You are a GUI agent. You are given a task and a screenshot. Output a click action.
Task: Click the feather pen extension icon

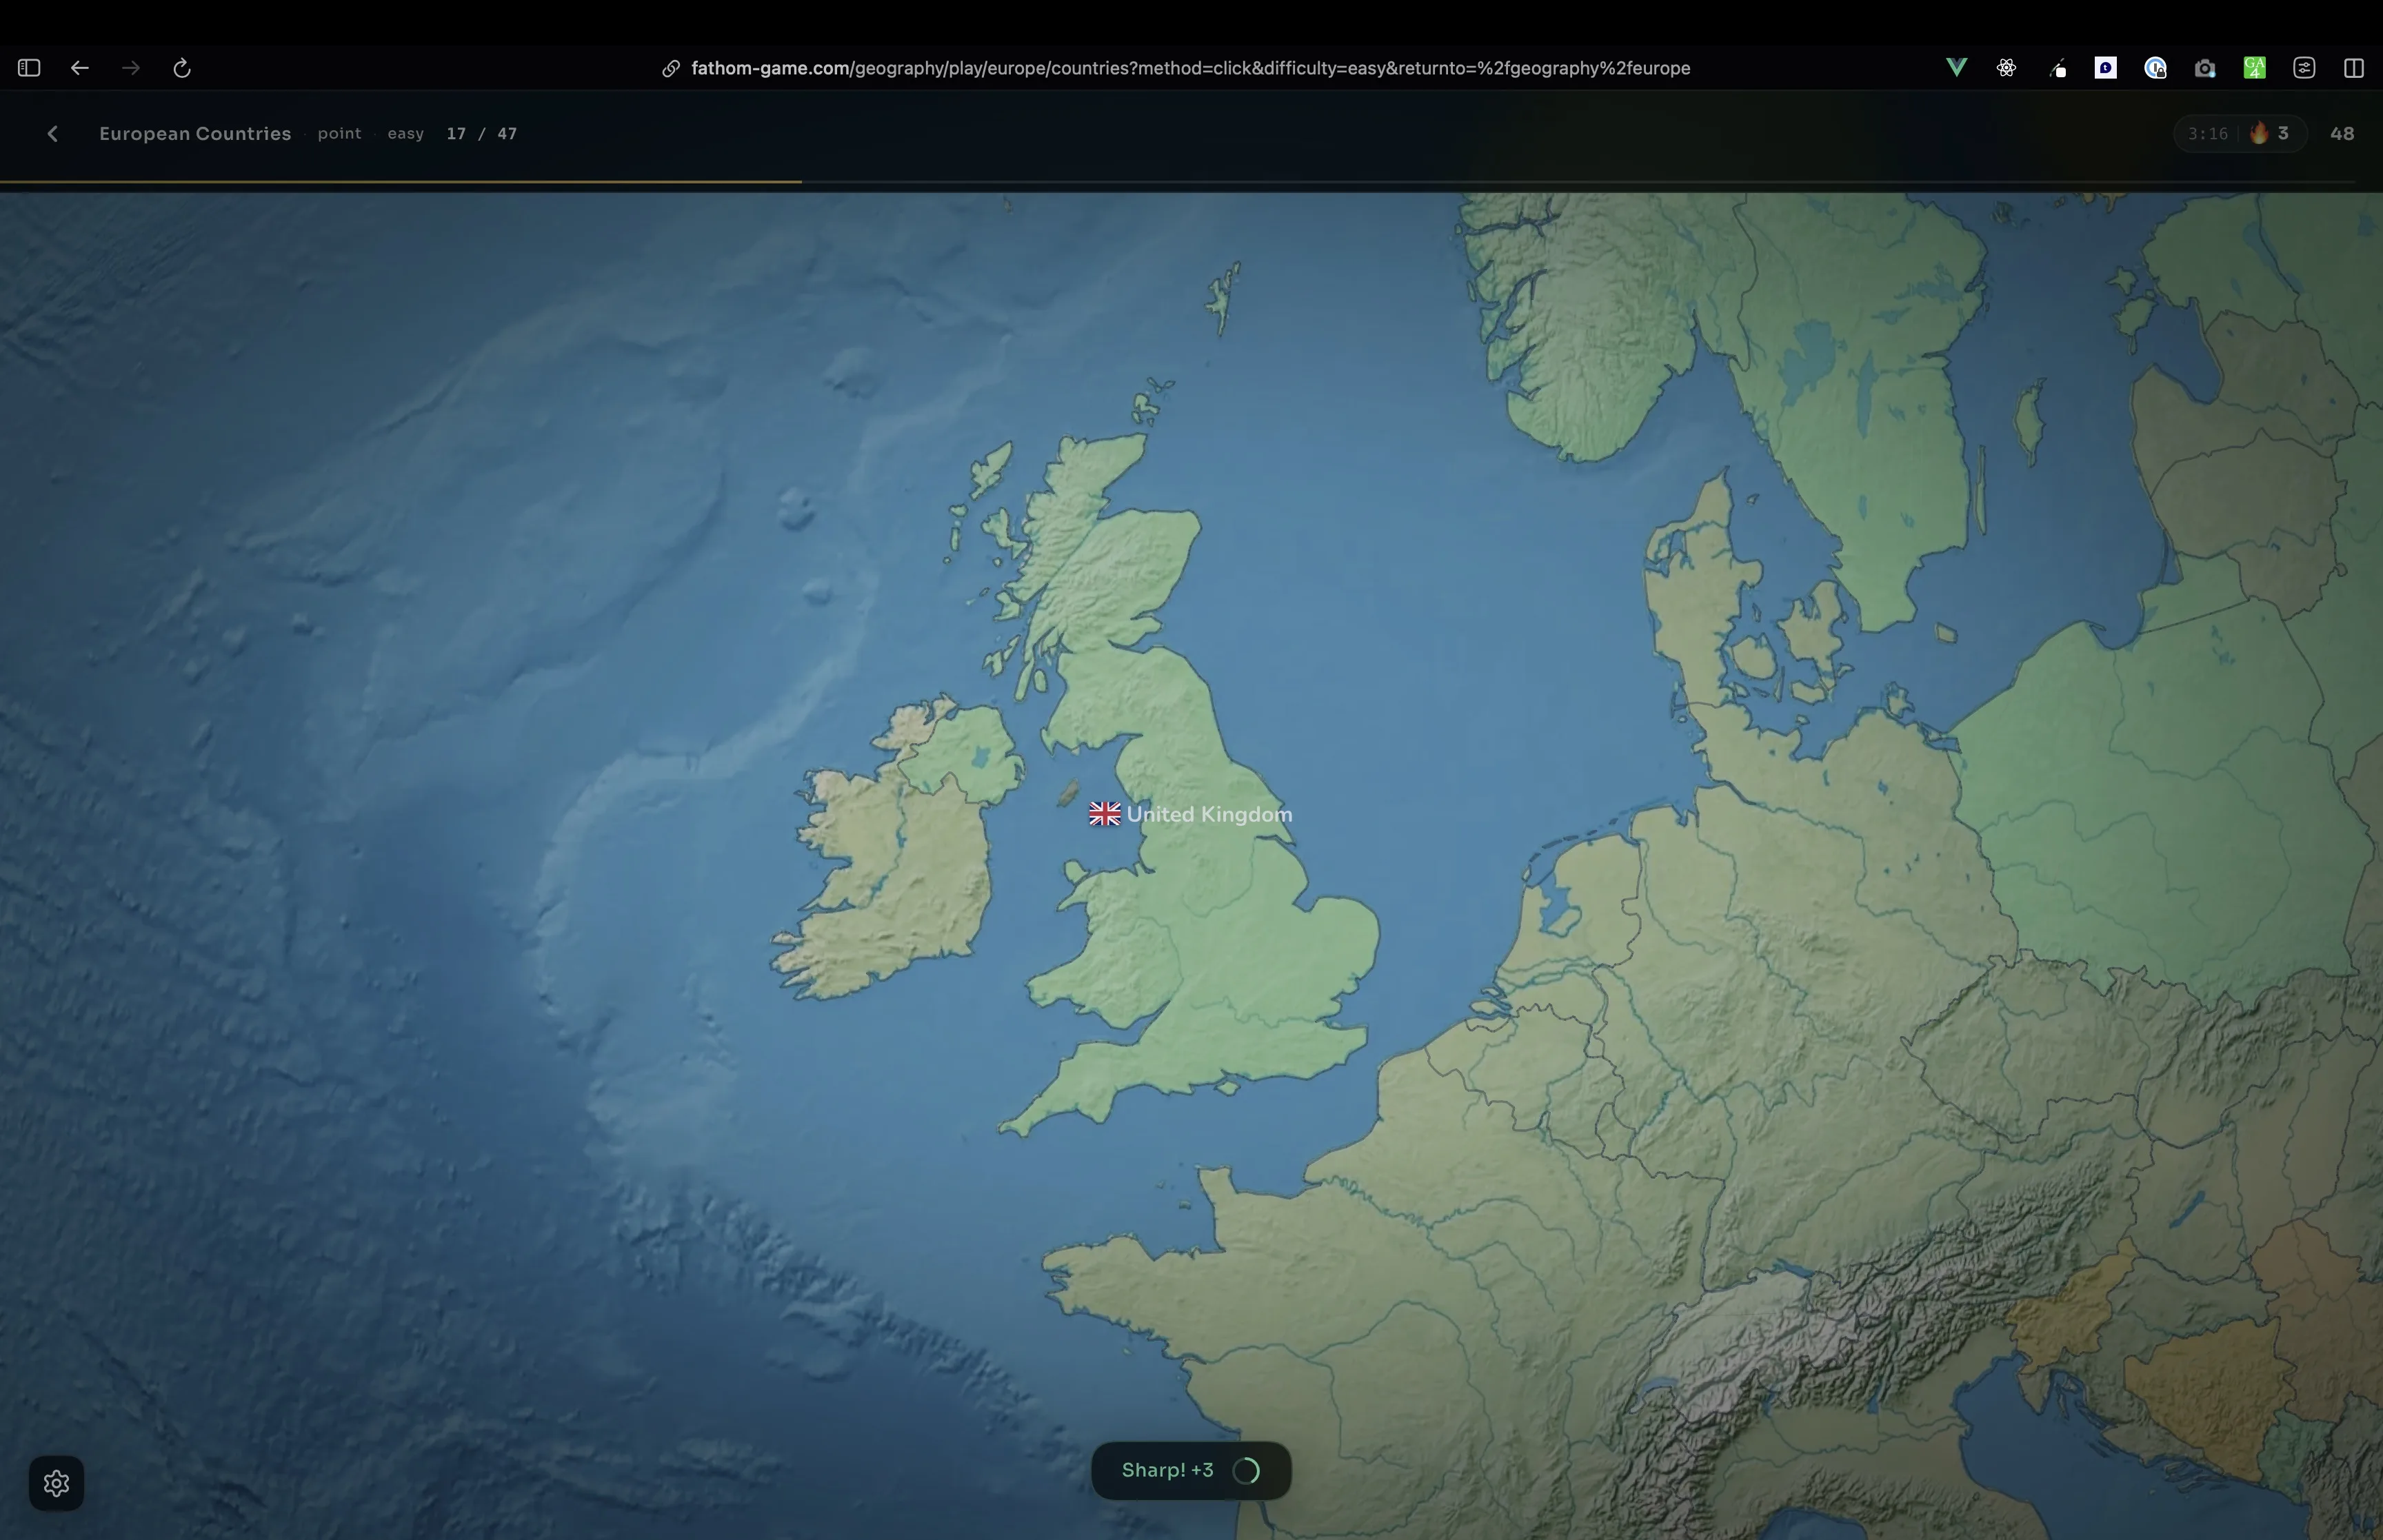(2057, 68)
